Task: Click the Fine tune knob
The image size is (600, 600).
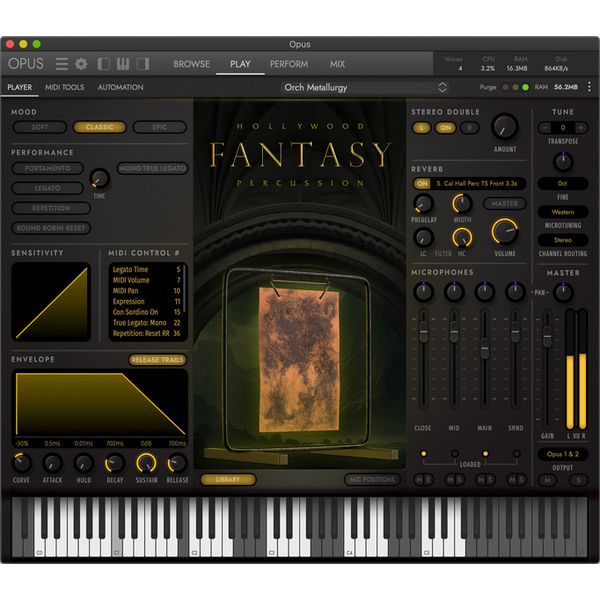Action: pyautogui.click(x=563, y=162)
